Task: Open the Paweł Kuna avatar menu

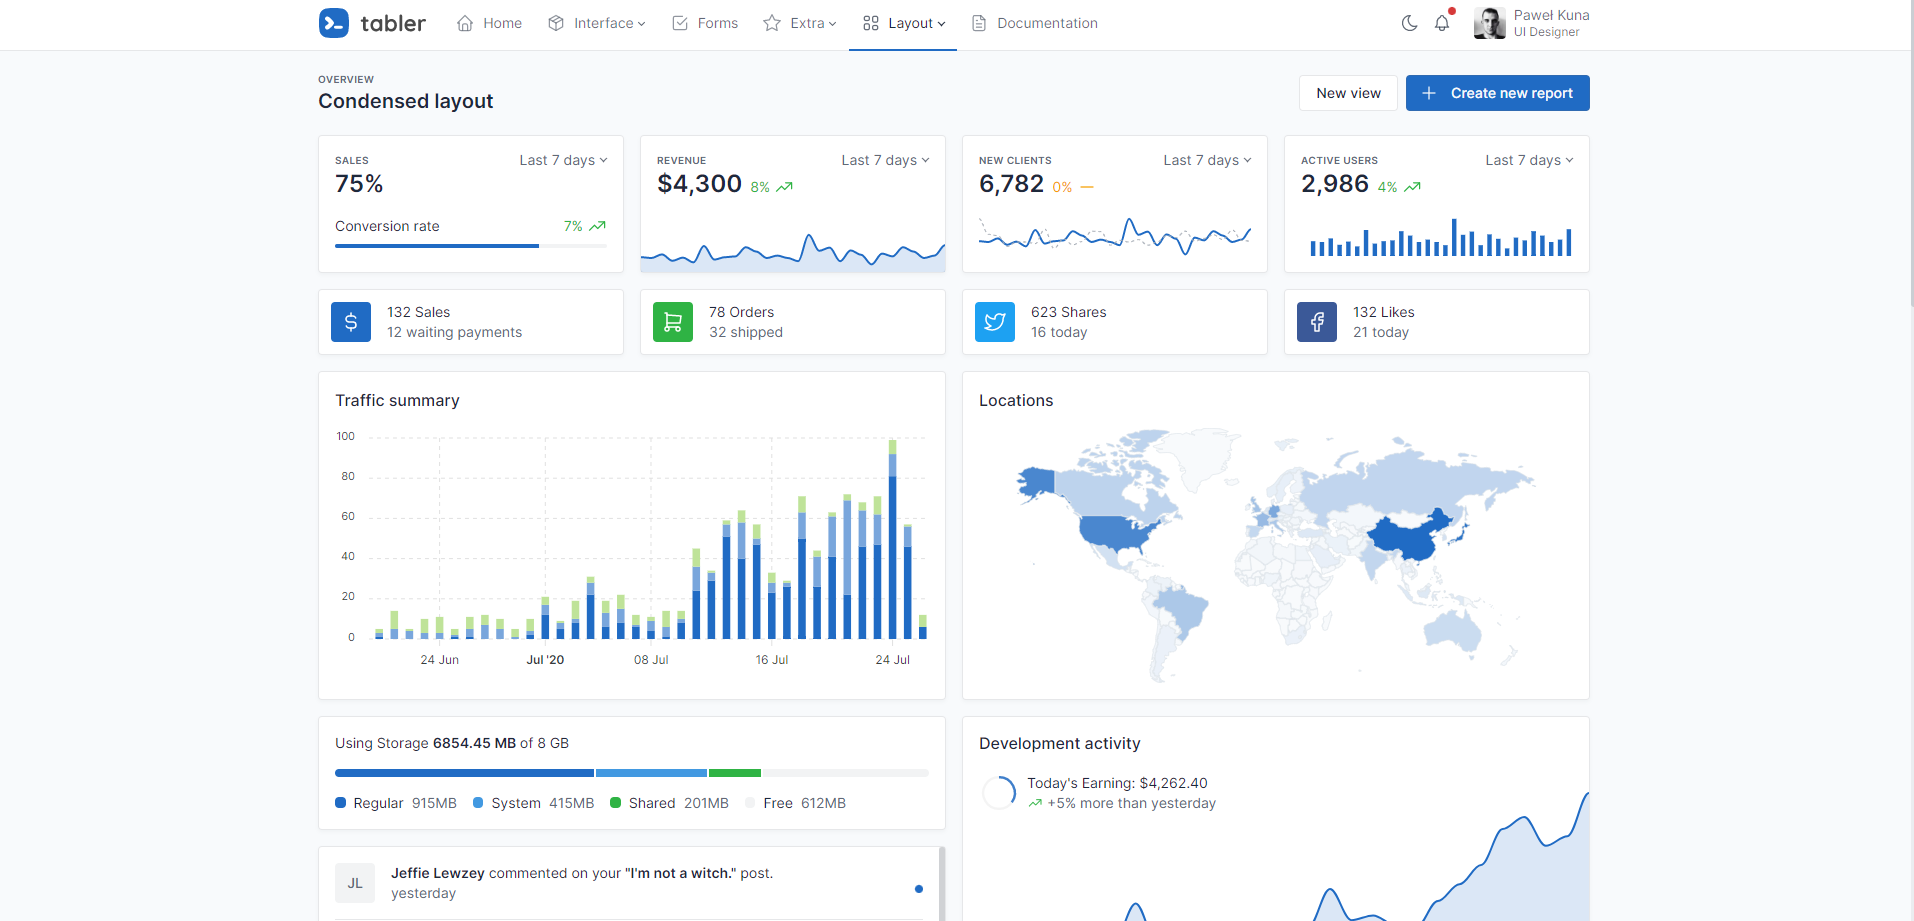Action: [x=1490, y=23]
